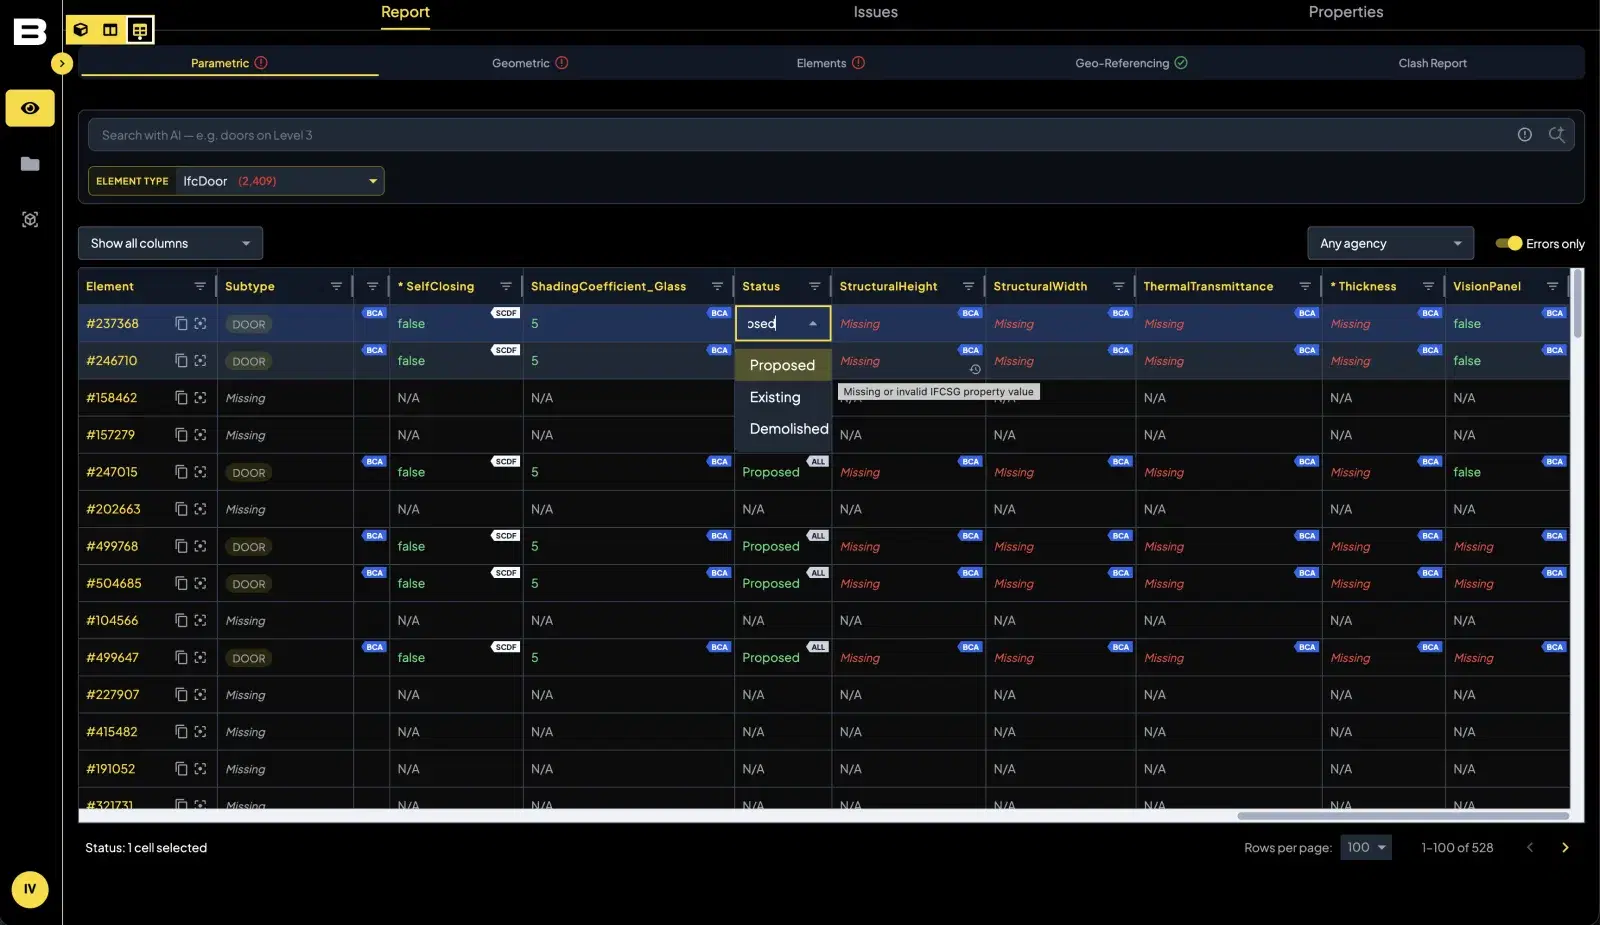Toggle the Errors only switch
The image size is (1600, 925).
pyautogui.click(x=1508, y=243)
